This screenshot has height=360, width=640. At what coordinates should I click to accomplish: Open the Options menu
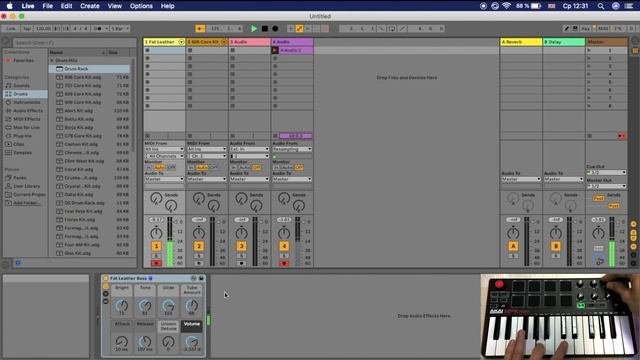click(x=141, y=6)
